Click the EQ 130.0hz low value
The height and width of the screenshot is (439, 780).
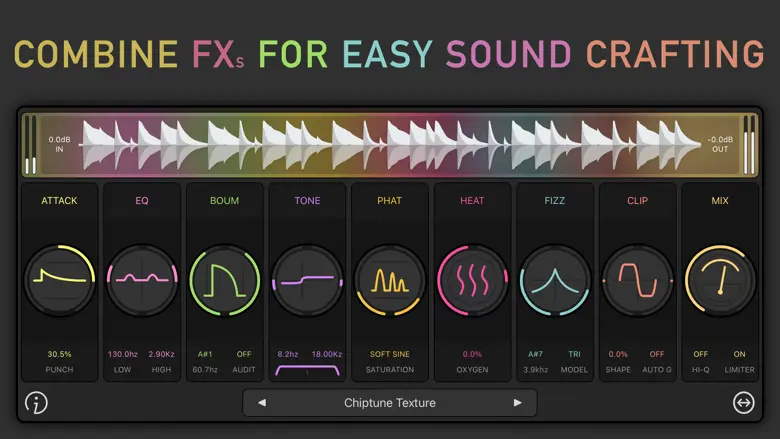tap(122, 354)
